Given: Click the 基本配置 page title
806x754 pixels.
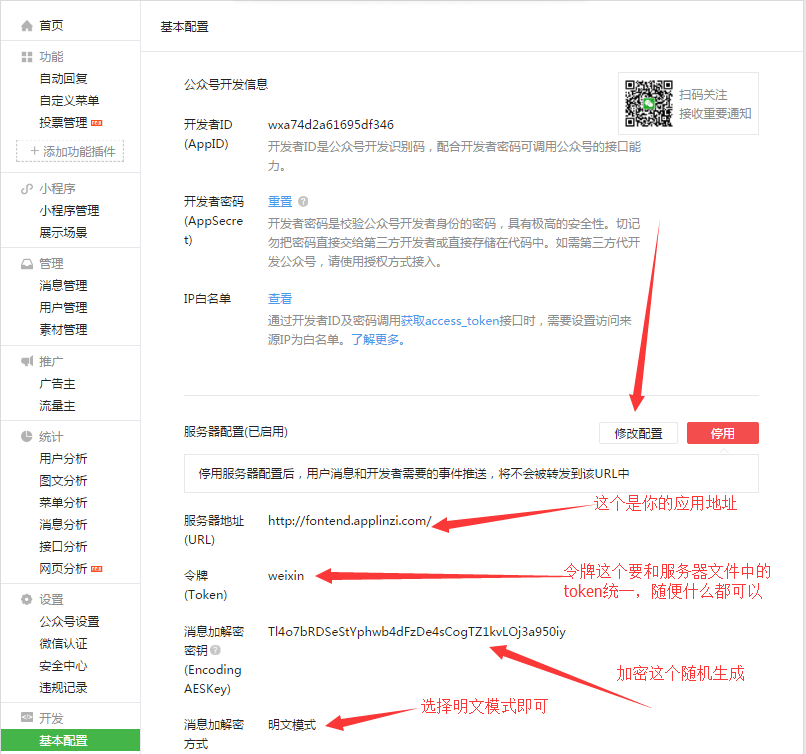Looking at the screenshot, I should click(x=185, y=27).
